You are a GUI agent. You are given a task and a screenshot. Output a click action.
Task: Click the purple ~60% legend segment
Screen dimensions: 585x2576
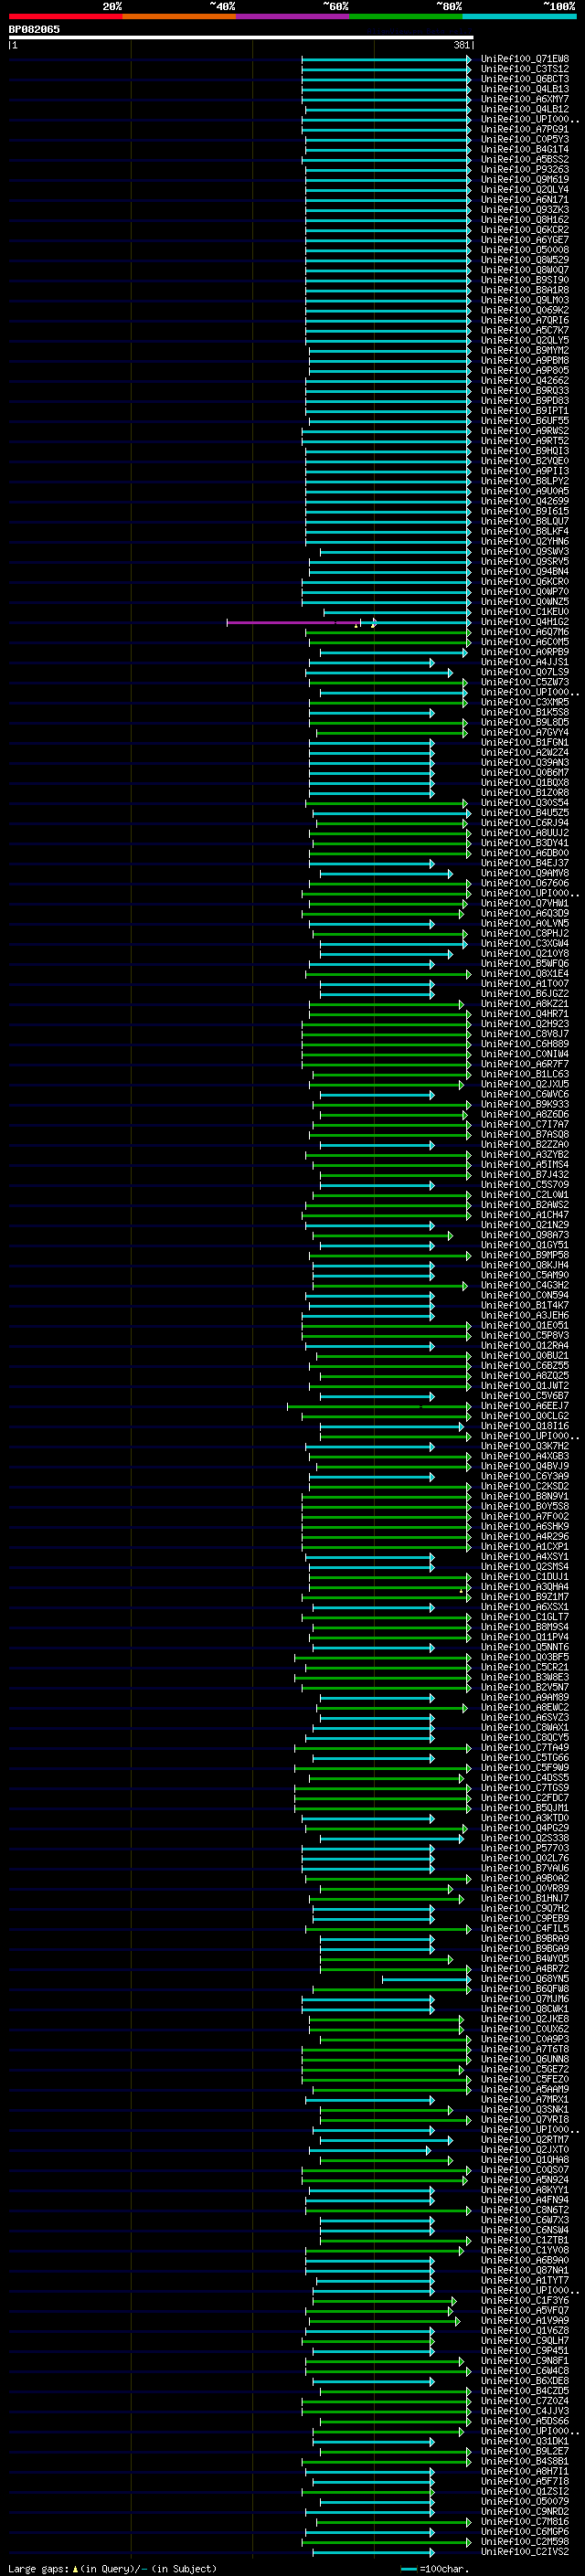pyautogui.click(x=293, y=16)
